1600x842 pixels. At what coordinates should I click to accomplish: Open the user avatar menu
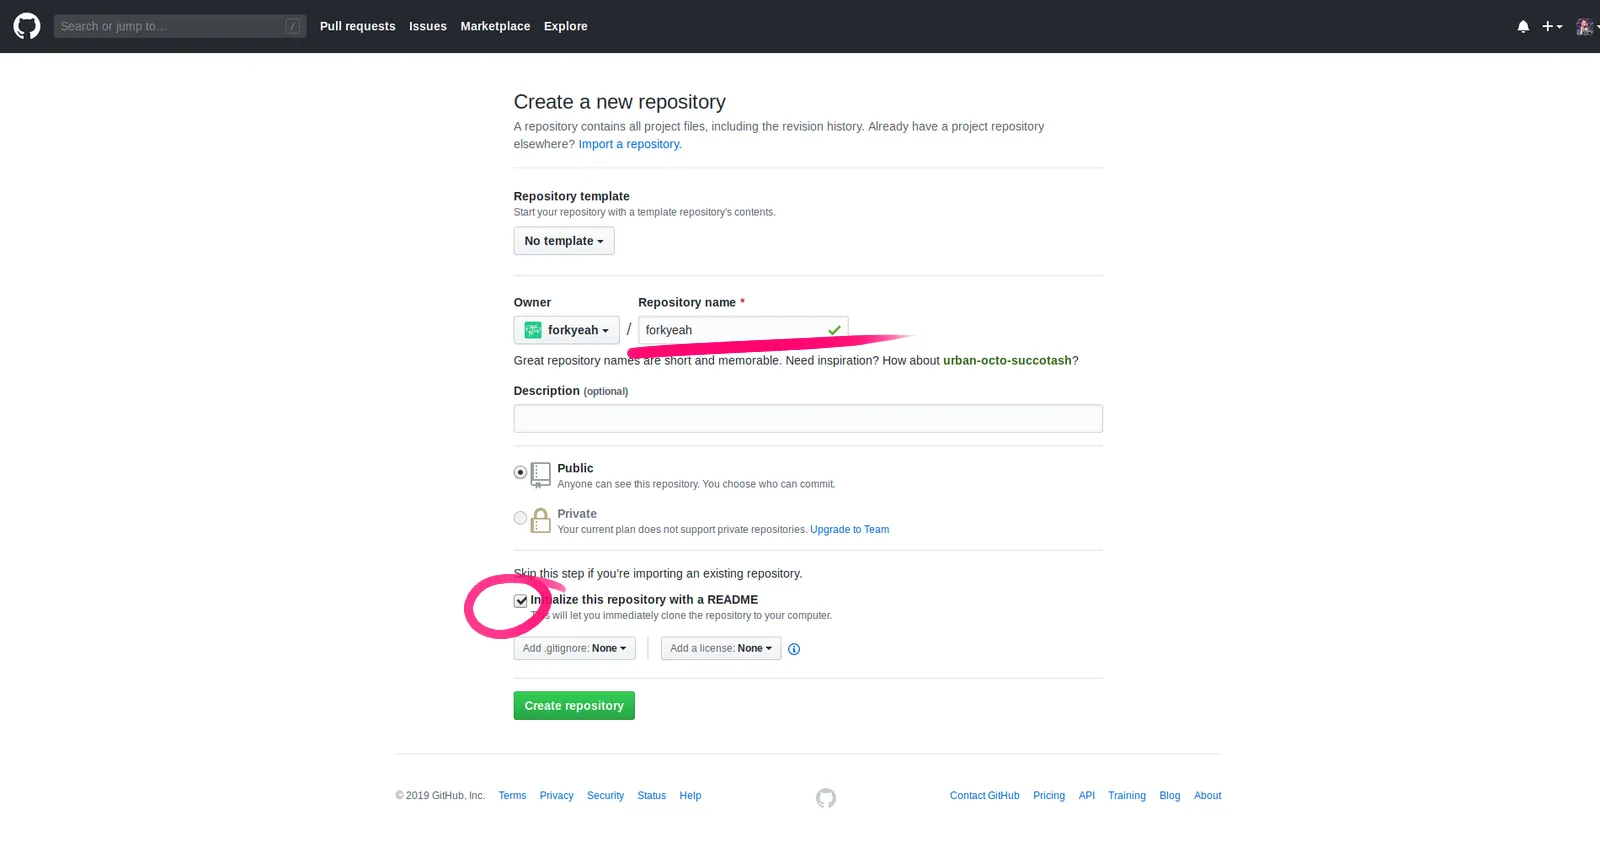tap(1586, 27)
